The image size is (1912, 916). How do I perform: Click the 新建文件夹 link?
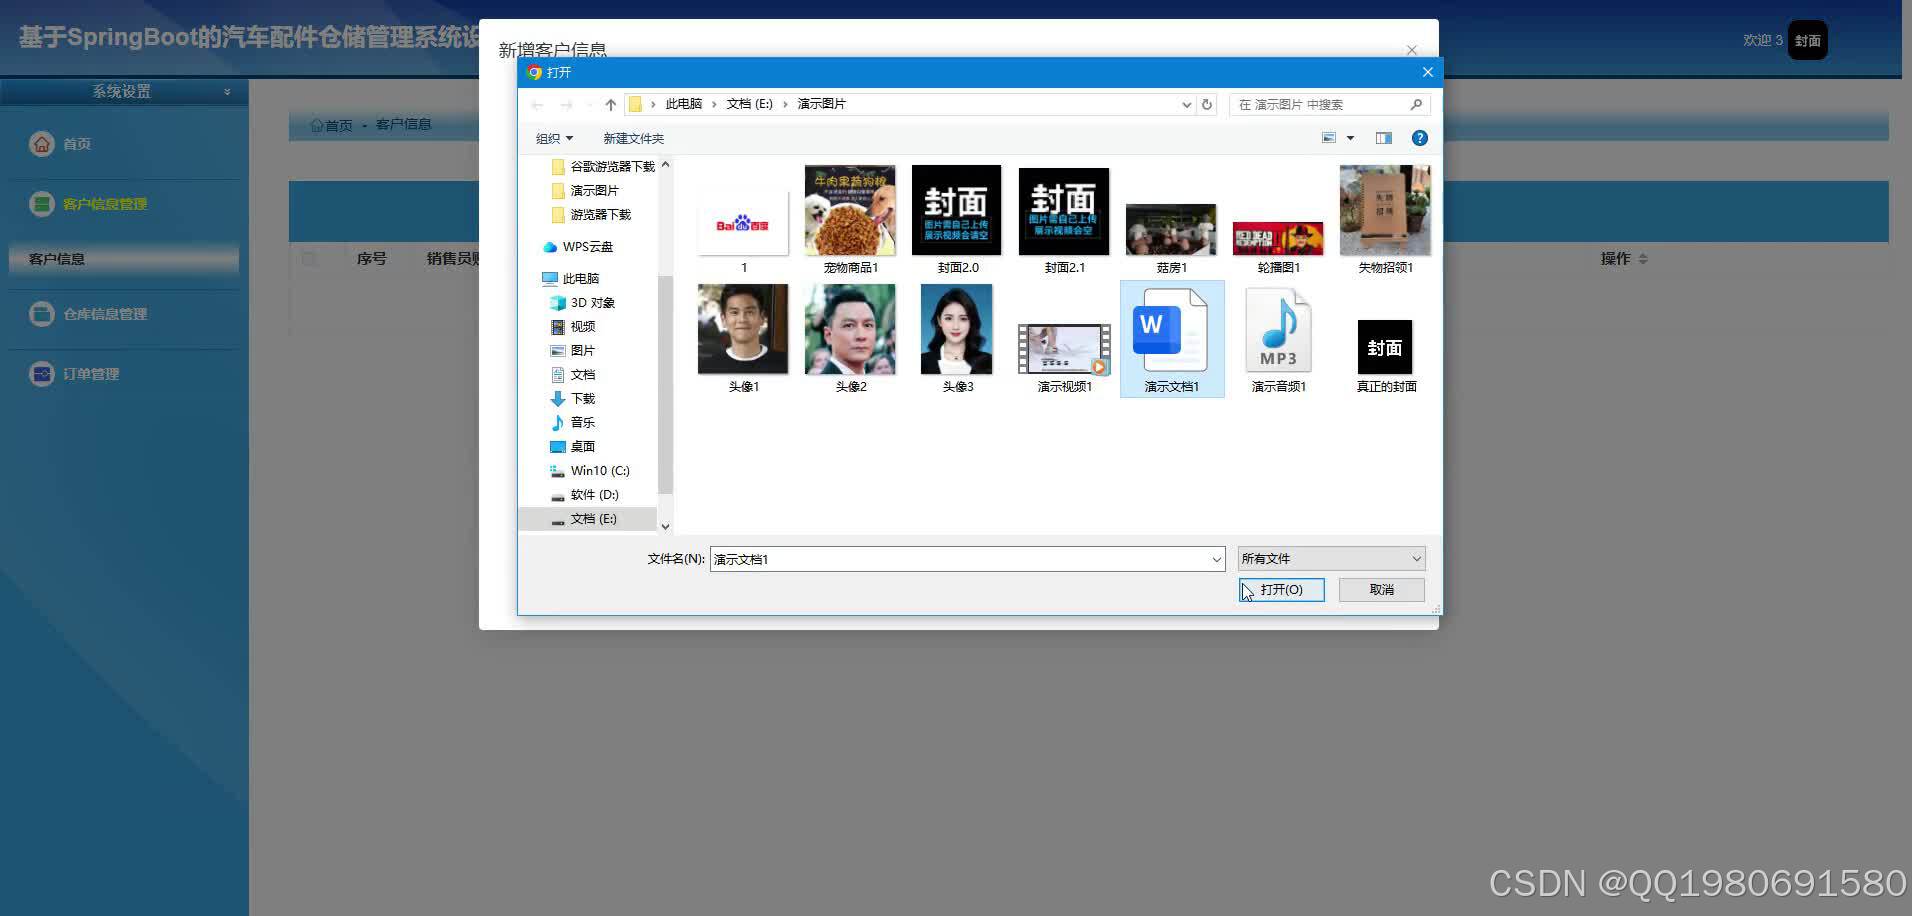pyautogui.click(x=633, y=138)
